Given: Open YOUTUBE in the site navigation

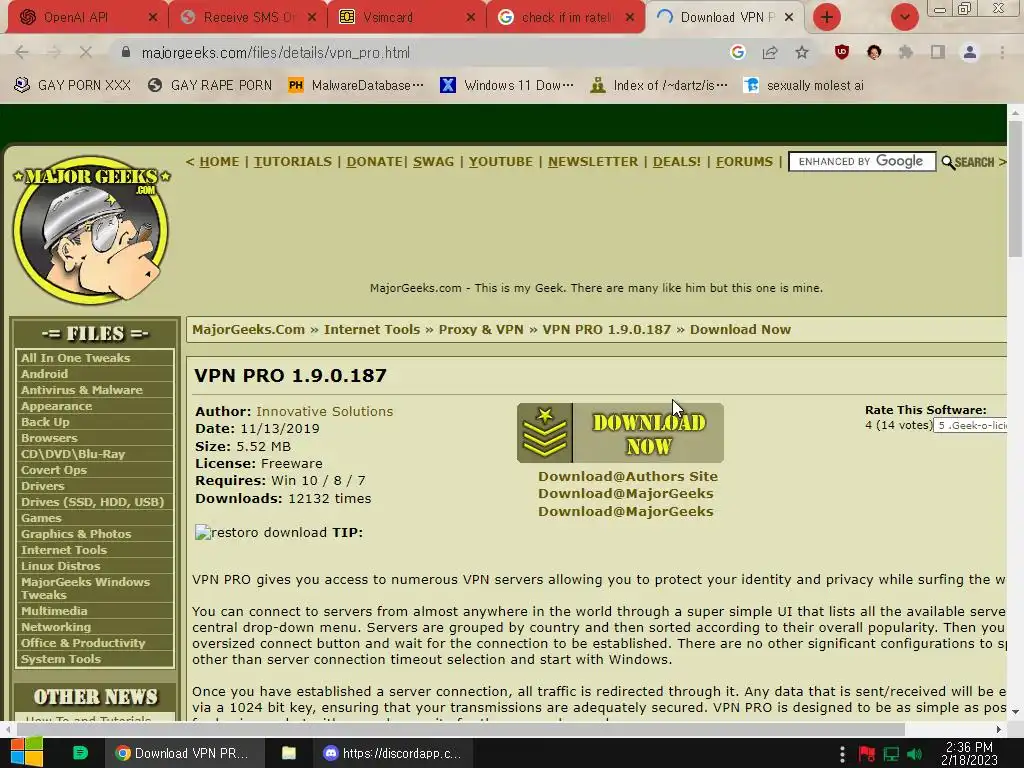Looking at the screenshot, I should 501,161.
